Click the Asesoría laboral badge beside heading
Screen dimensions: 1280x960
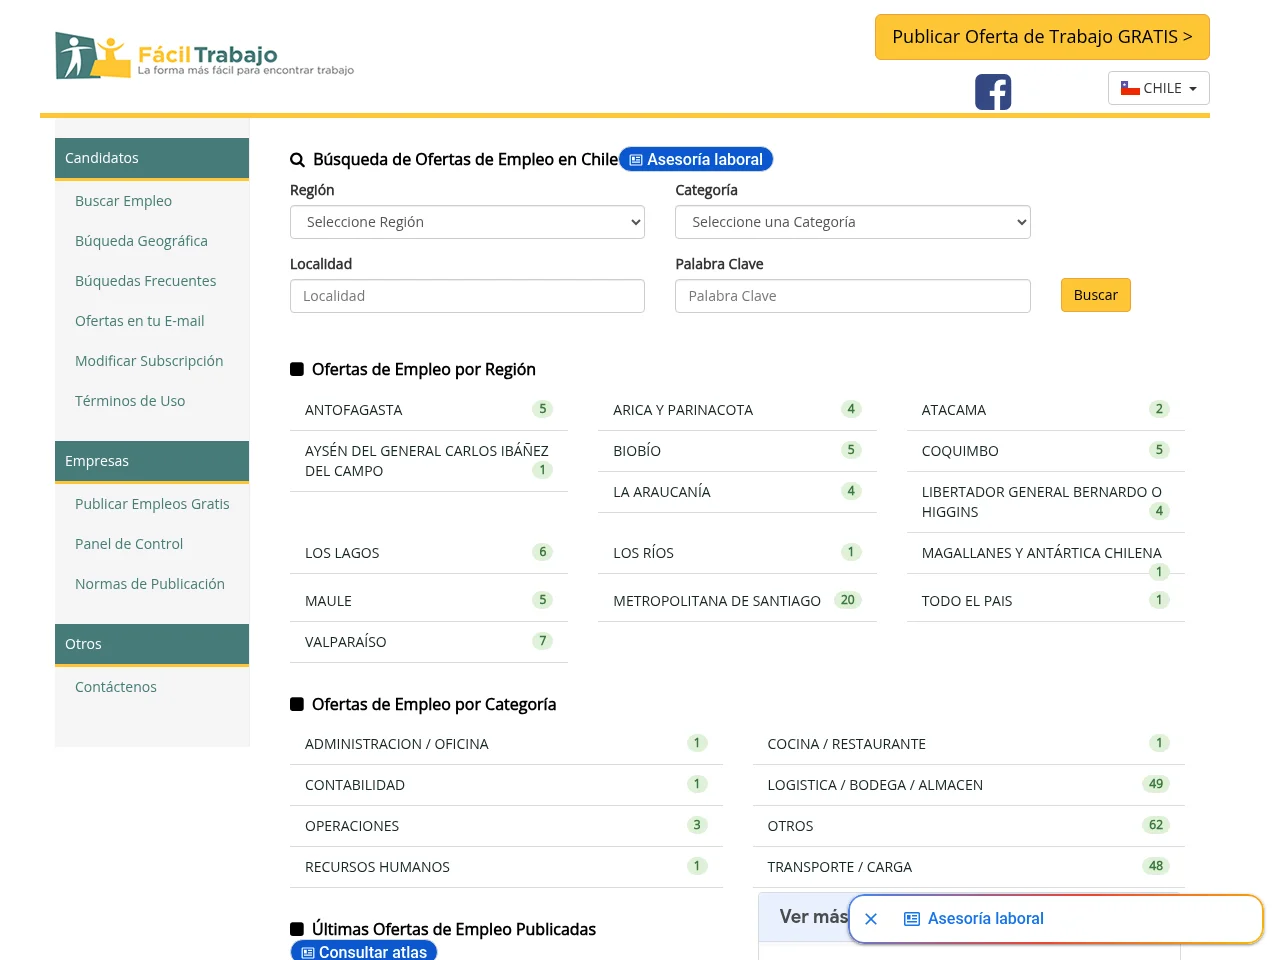point(696,159)
